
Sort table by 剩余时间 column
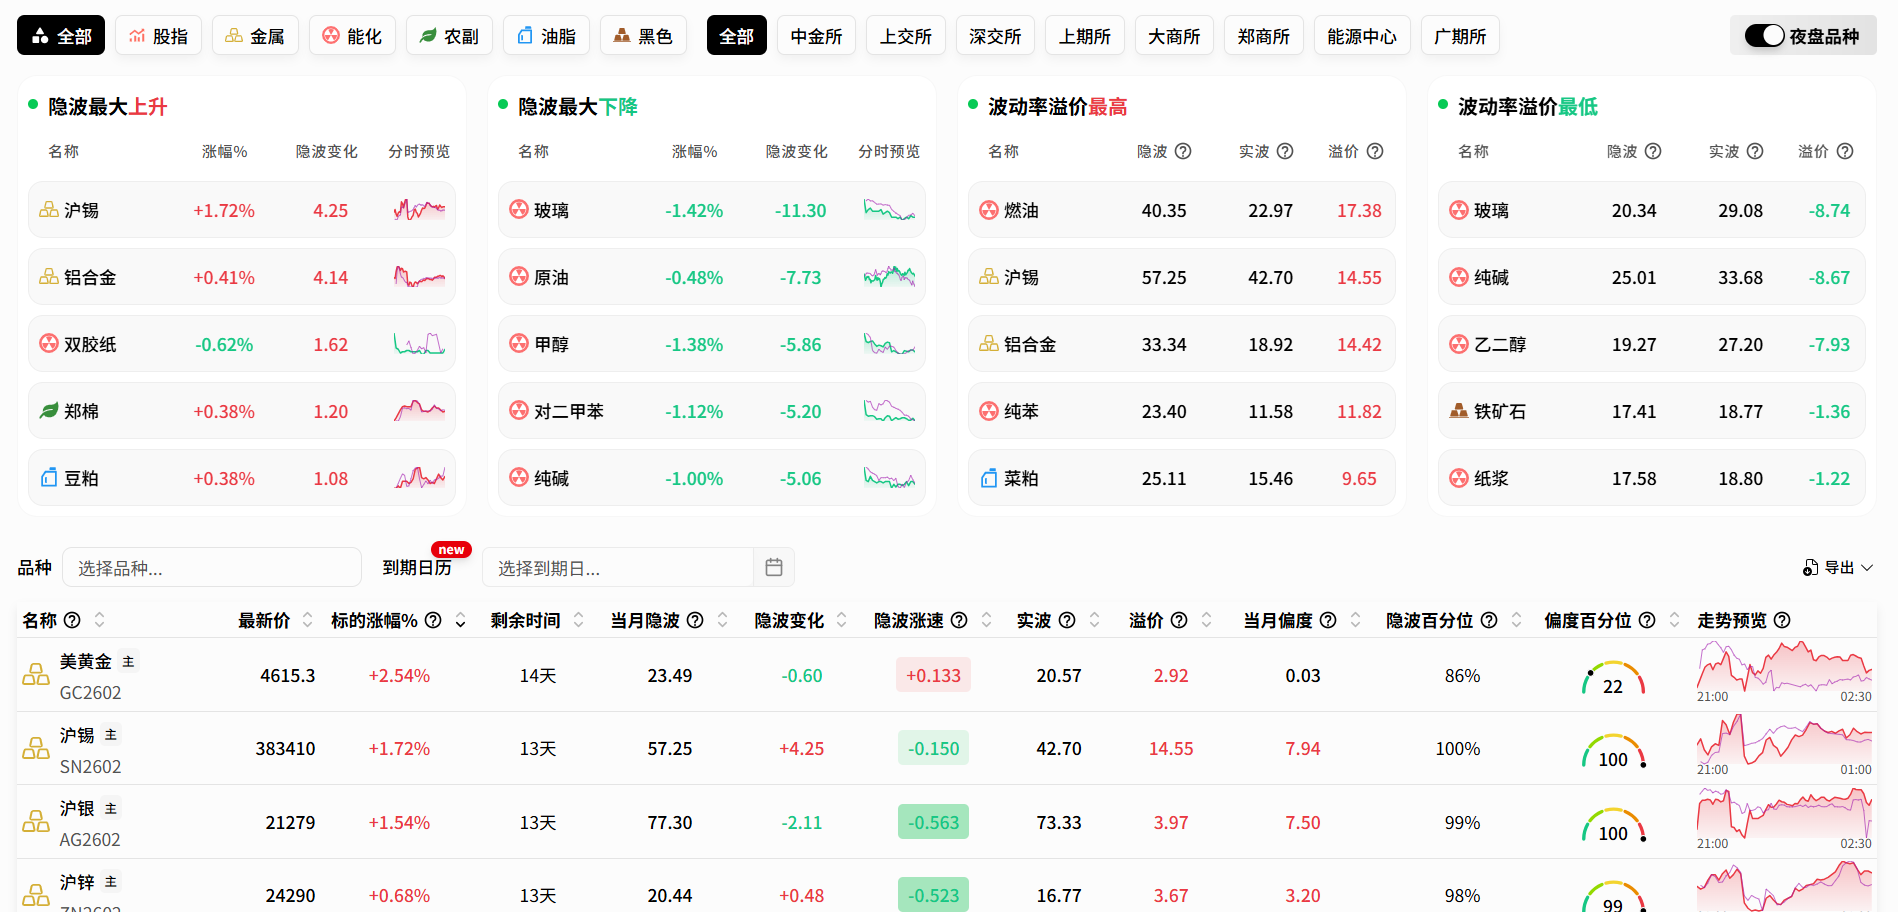578,620
